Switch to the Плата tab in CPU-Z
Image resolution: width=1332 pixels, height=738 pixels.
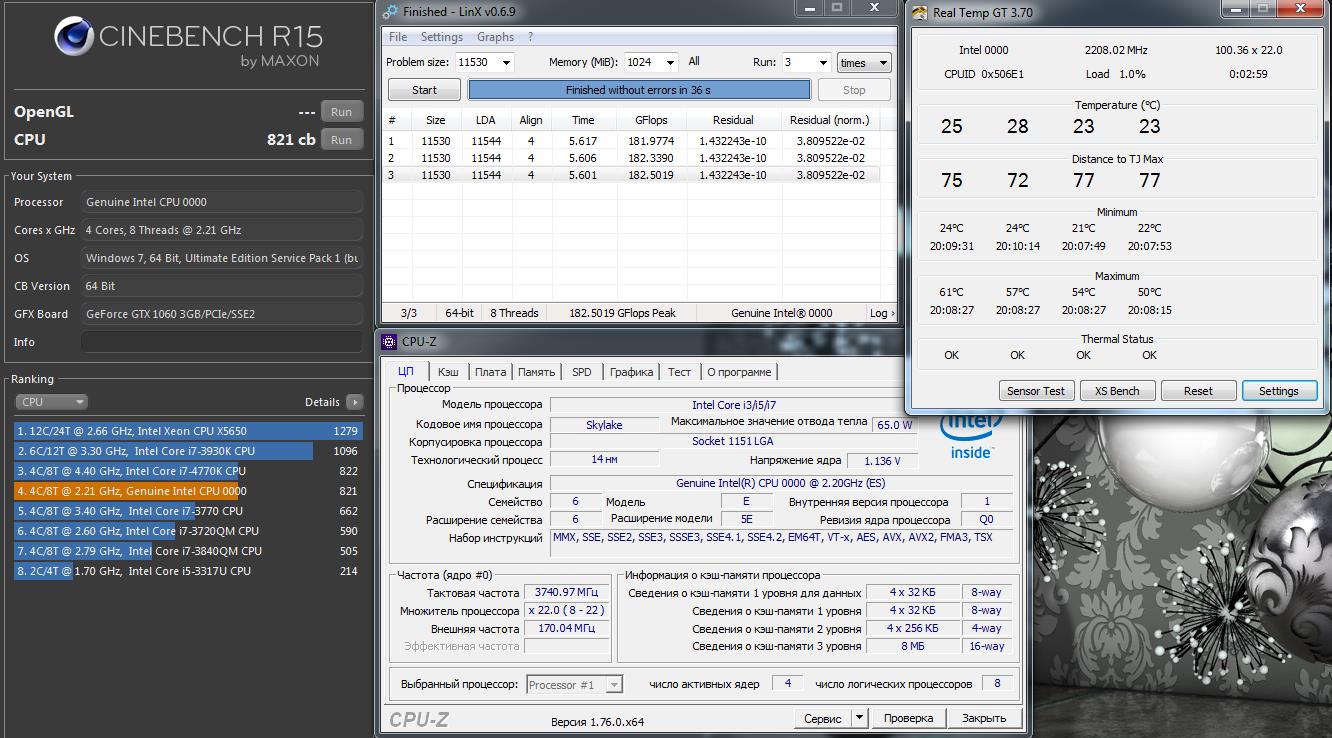[x=490, y=372]
